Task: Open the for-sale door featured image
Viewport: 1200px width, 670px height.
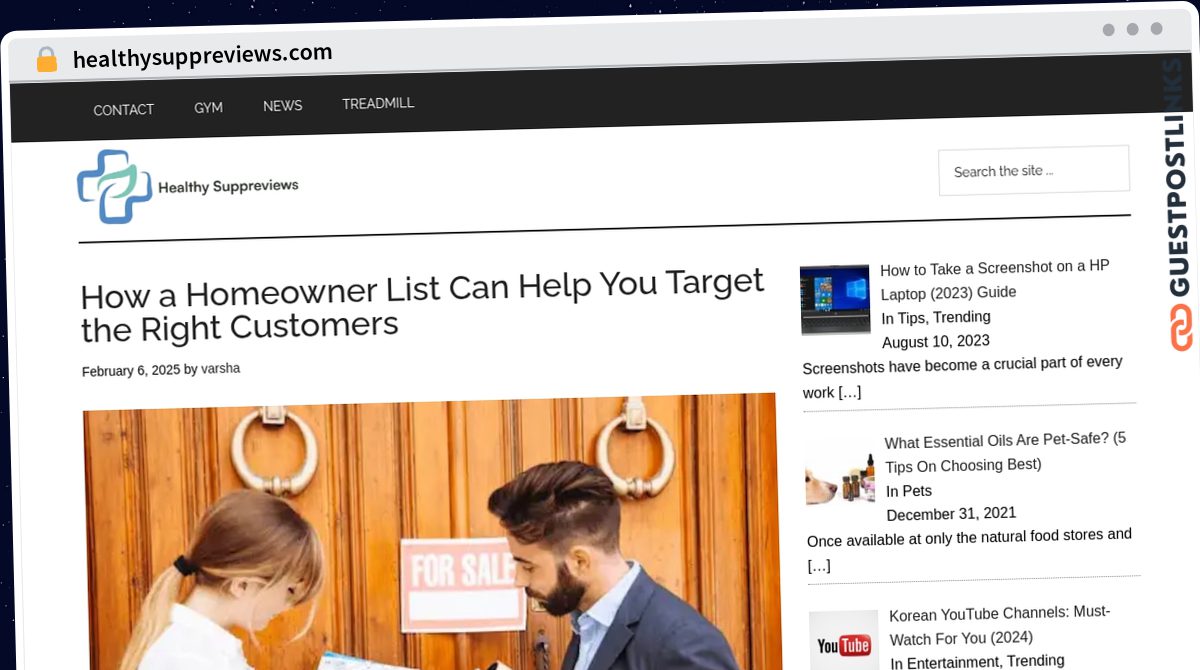Action: (x=433, y=532)
